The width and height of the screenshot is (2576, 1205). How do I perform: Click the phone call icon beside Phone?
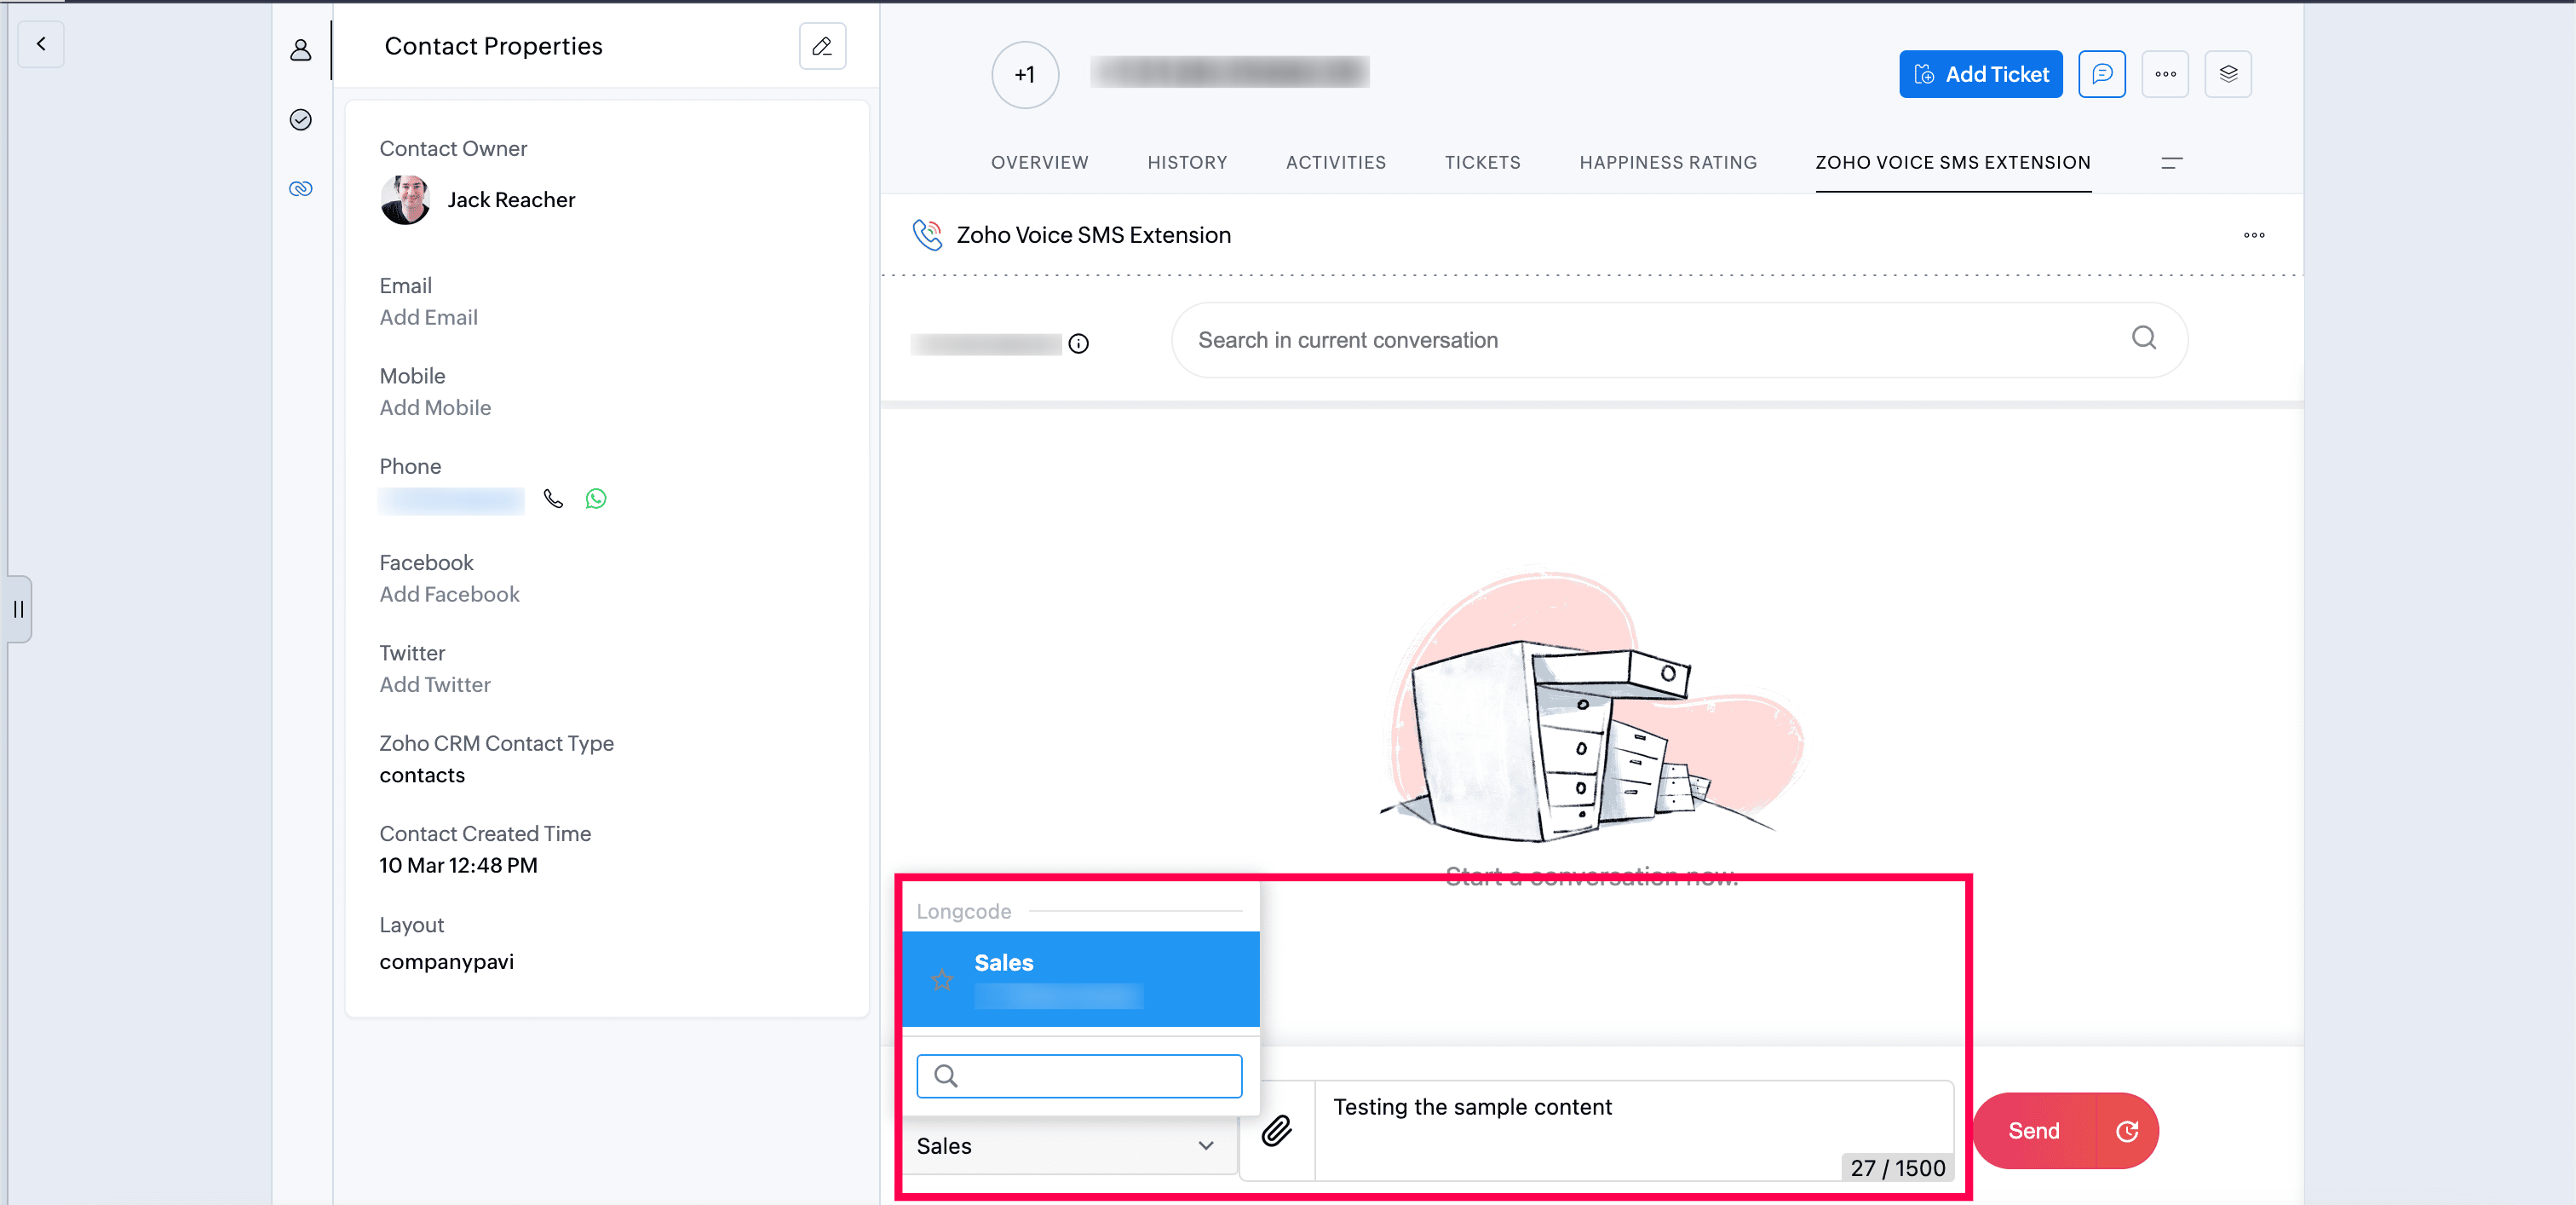(553, 498)
